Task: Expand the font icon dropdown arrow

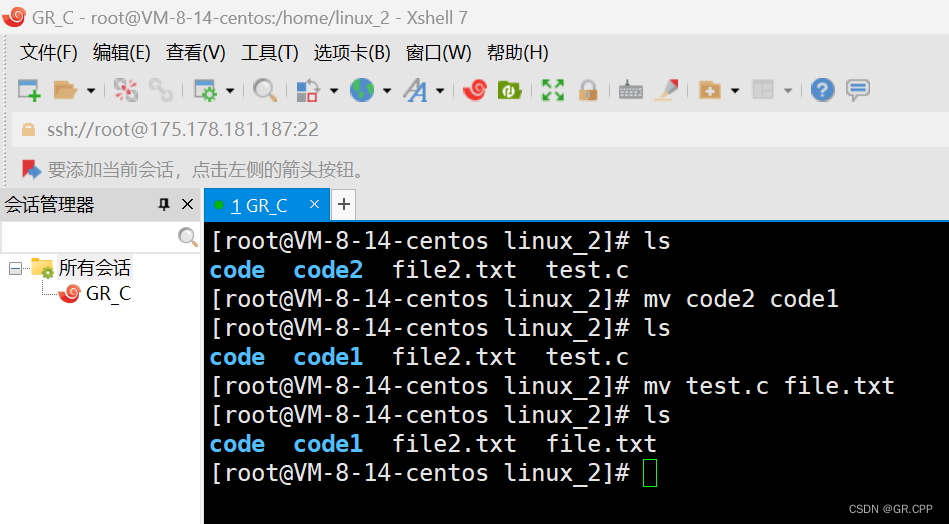Action: [x=440, y=91]
